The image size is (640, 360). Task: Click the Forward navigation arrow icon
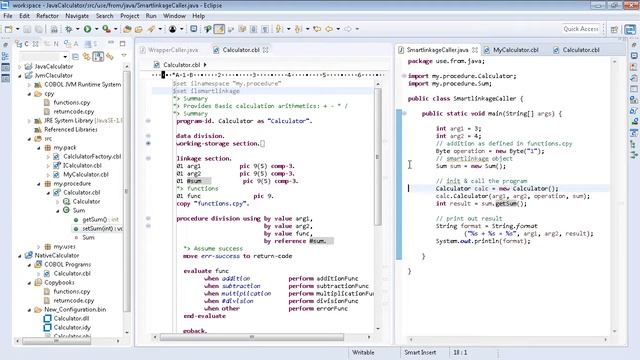[348, 29]
